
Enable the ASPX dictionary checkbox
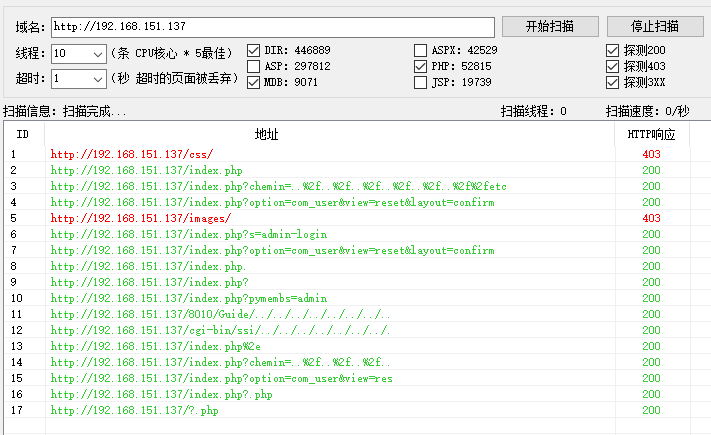point(421,50)
